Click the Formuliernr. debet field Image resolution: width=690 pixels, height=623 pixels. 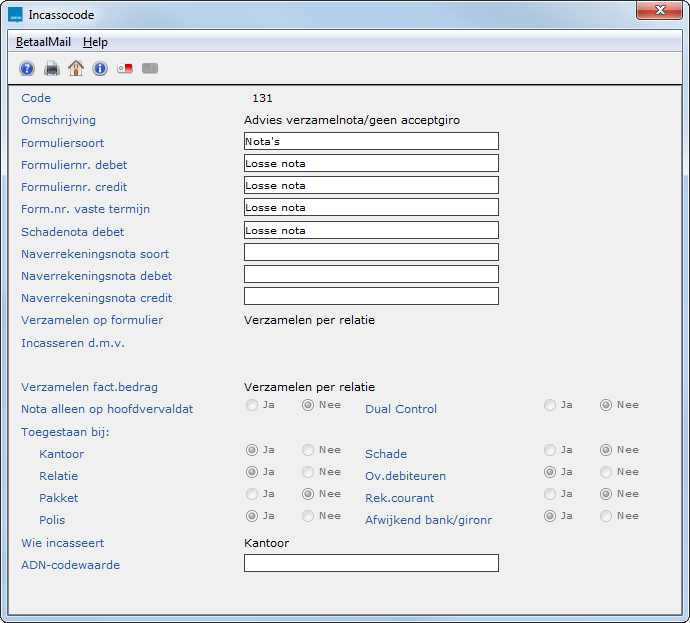tap(370, 163)
